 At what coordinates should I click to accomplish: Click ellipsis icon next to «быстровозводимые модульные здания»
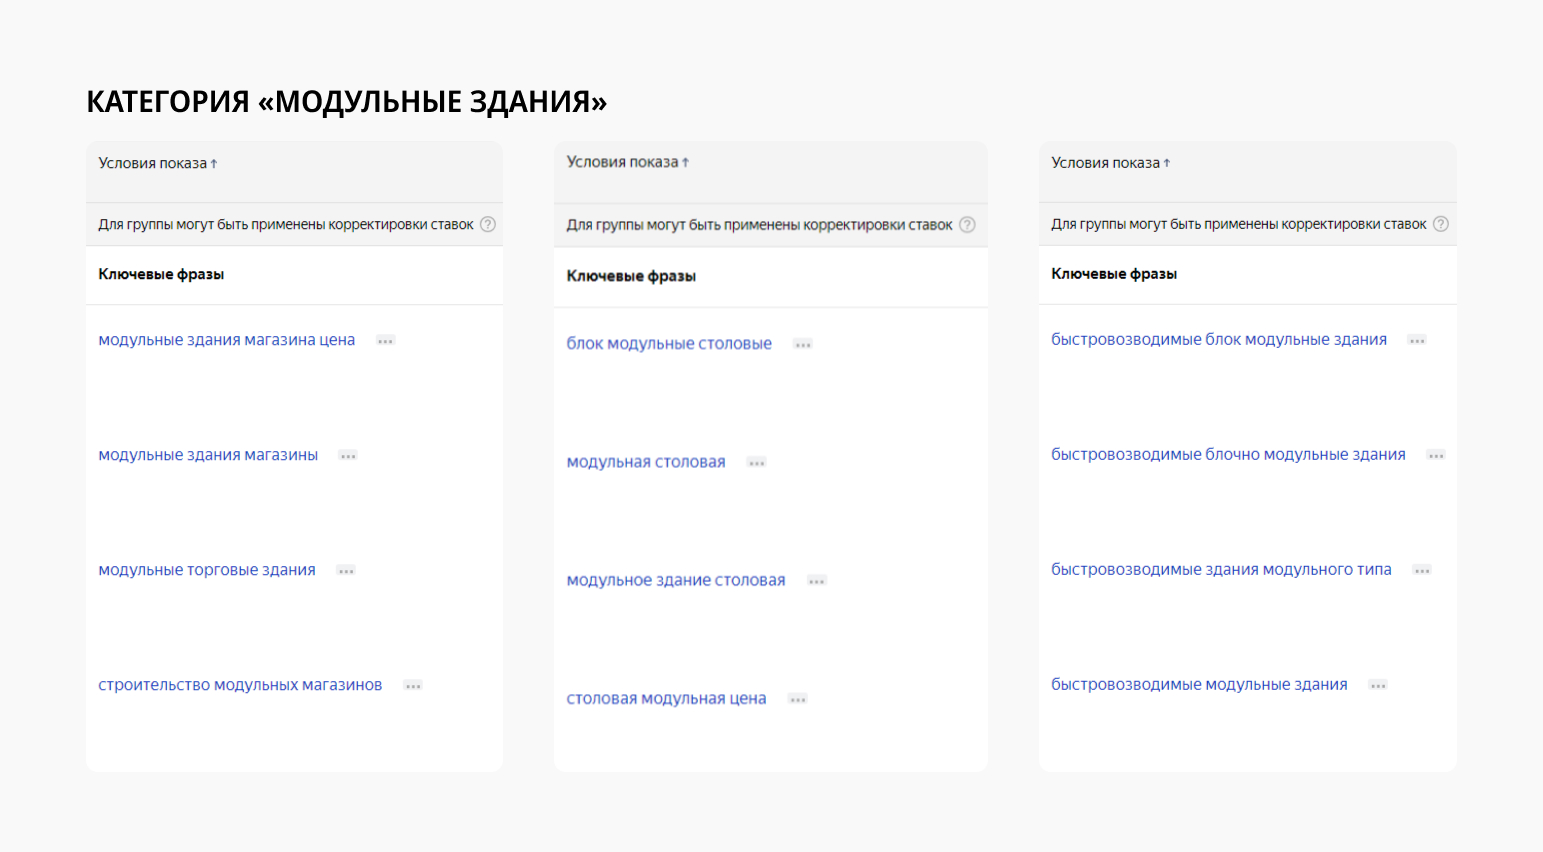pos(1377,684)
